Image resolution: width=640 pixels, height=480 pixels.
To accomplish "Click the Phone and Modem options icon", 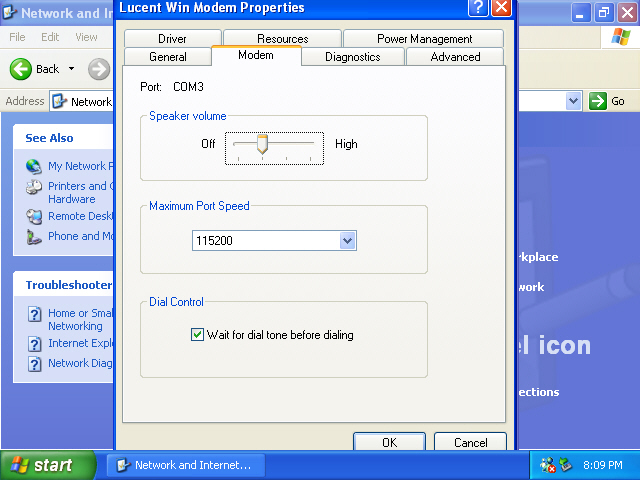I will click(34, 237).
